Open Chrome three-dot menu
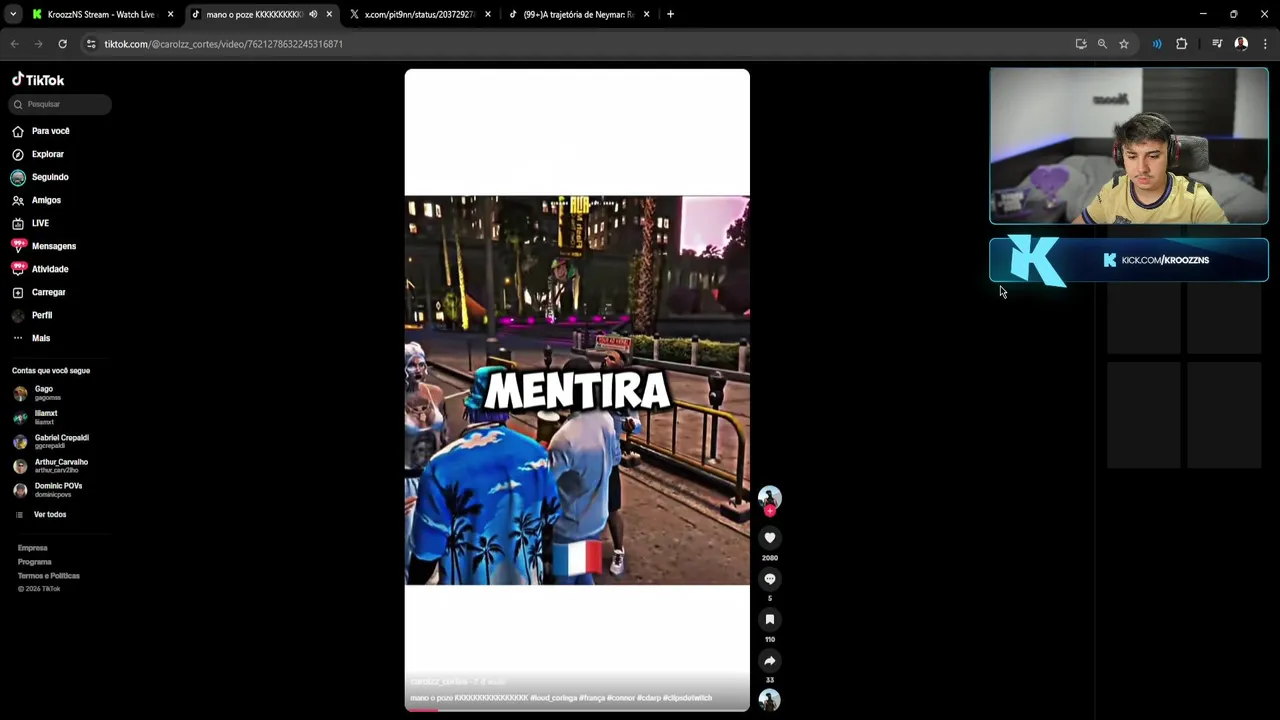Screen dimensions: 1280x720 [1265, 44]
